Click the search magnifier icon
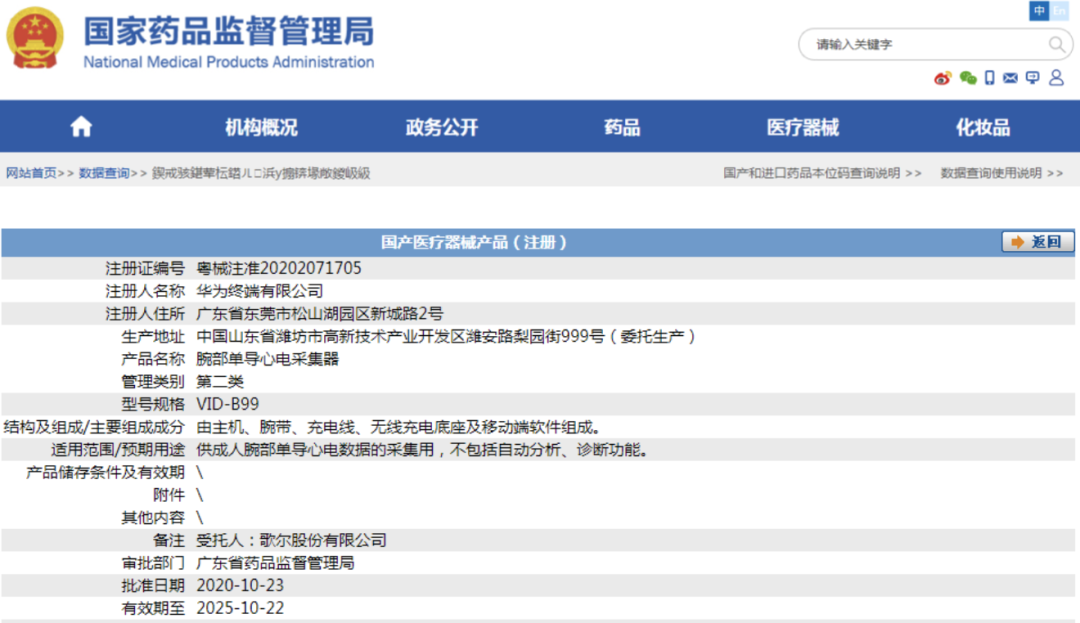1080x623 pixels. coord(1058,44)
